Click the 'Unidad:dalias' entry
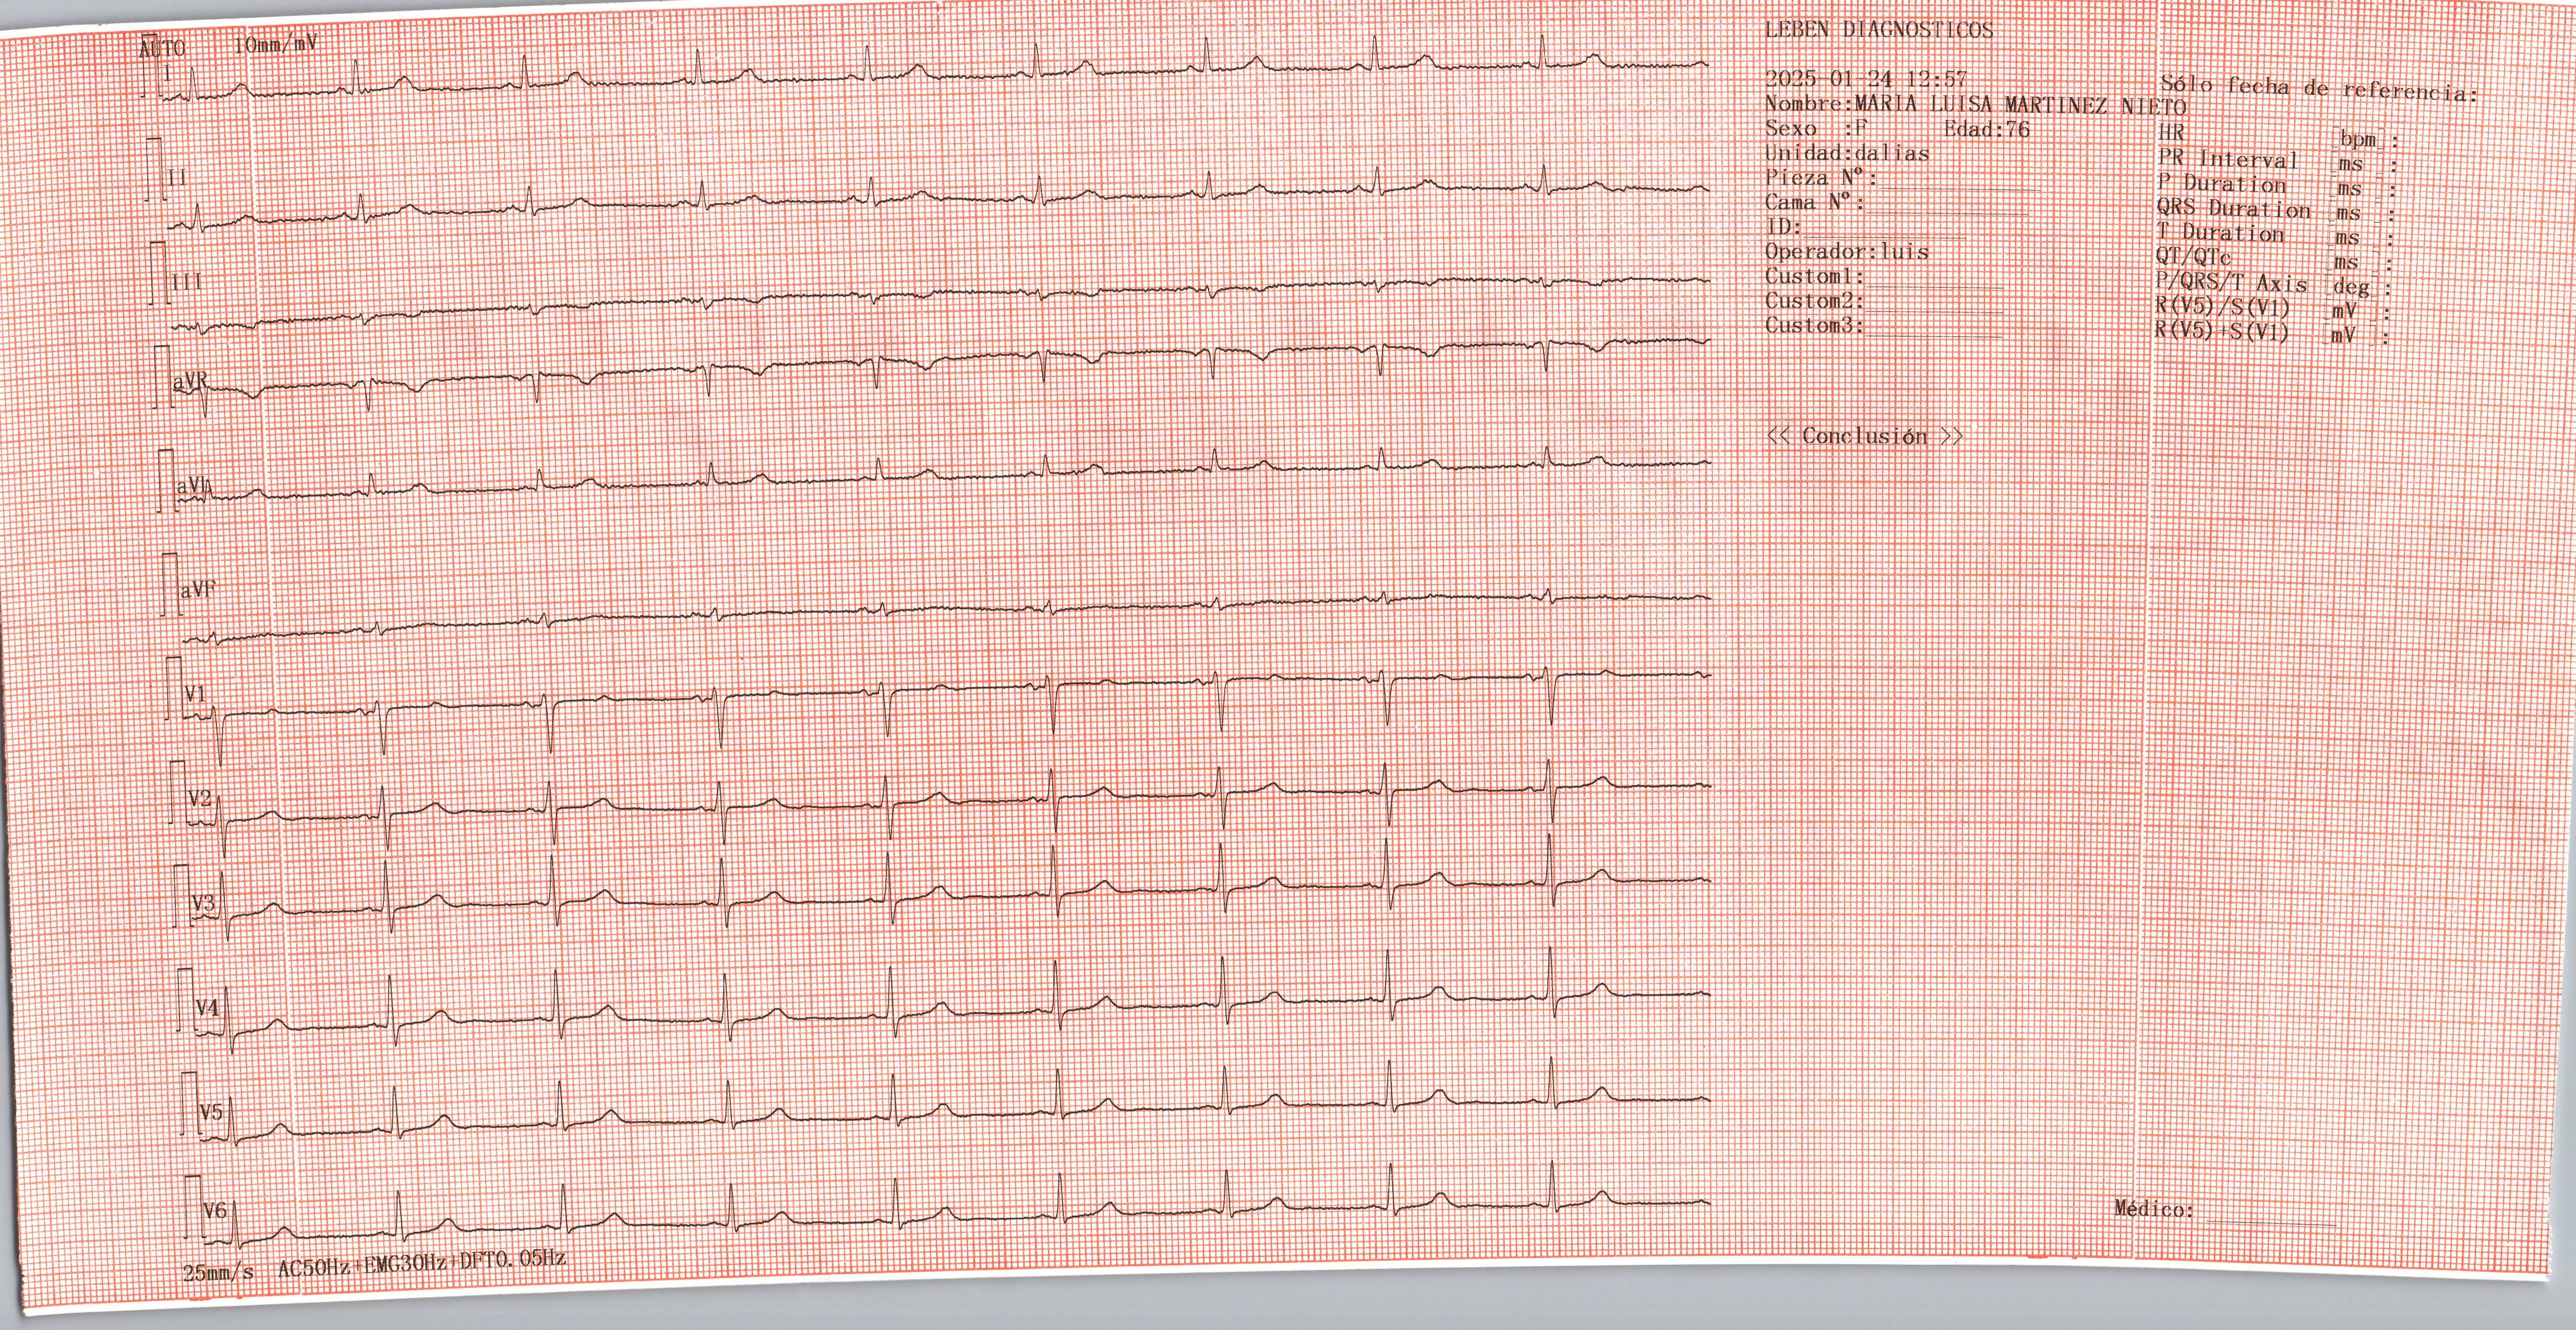2576x1330 pixels. coord(1847,154)
